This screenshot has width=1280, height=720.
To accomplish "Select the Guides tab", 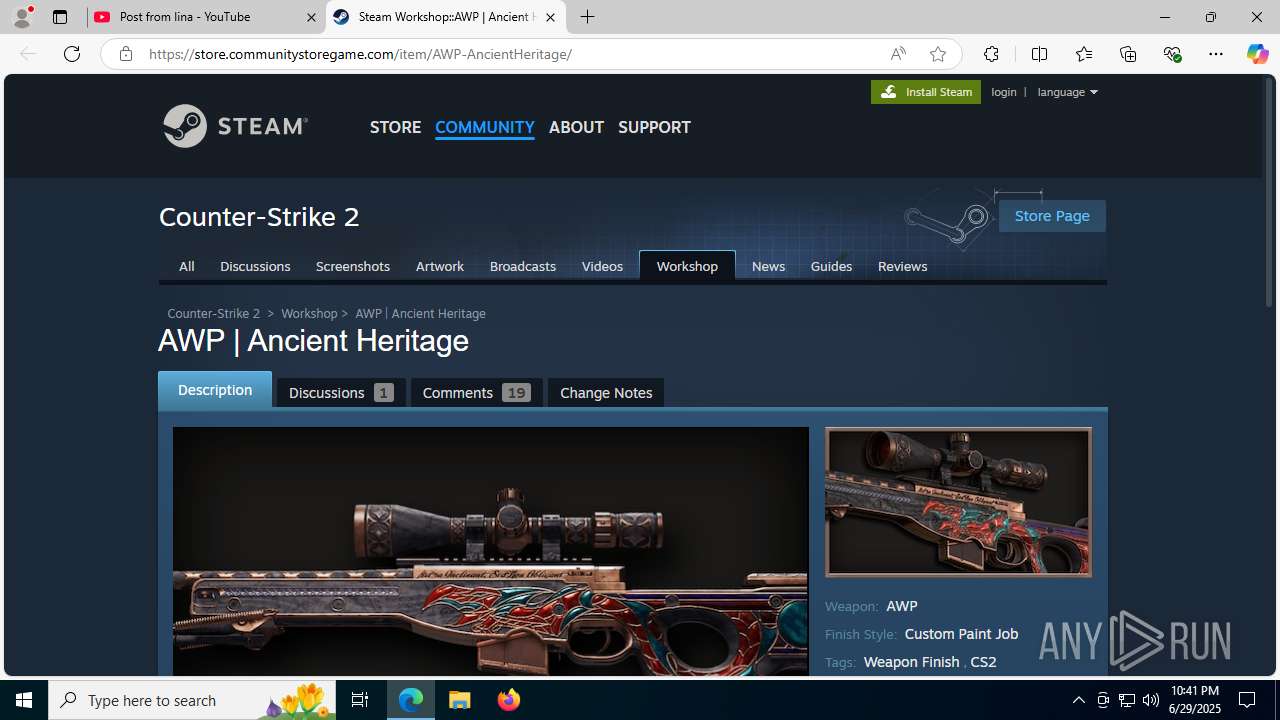I will (x=831, y=266).
